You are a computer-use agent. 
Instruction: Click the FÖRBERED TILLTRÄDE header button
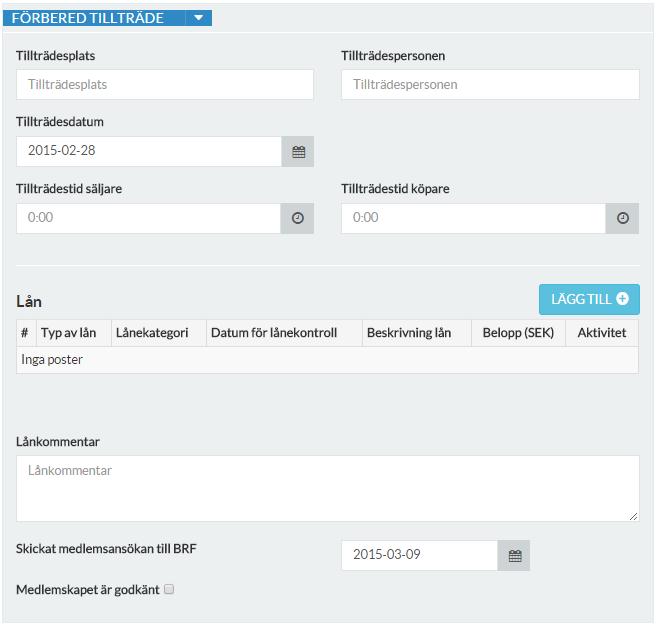pos(94,18)
